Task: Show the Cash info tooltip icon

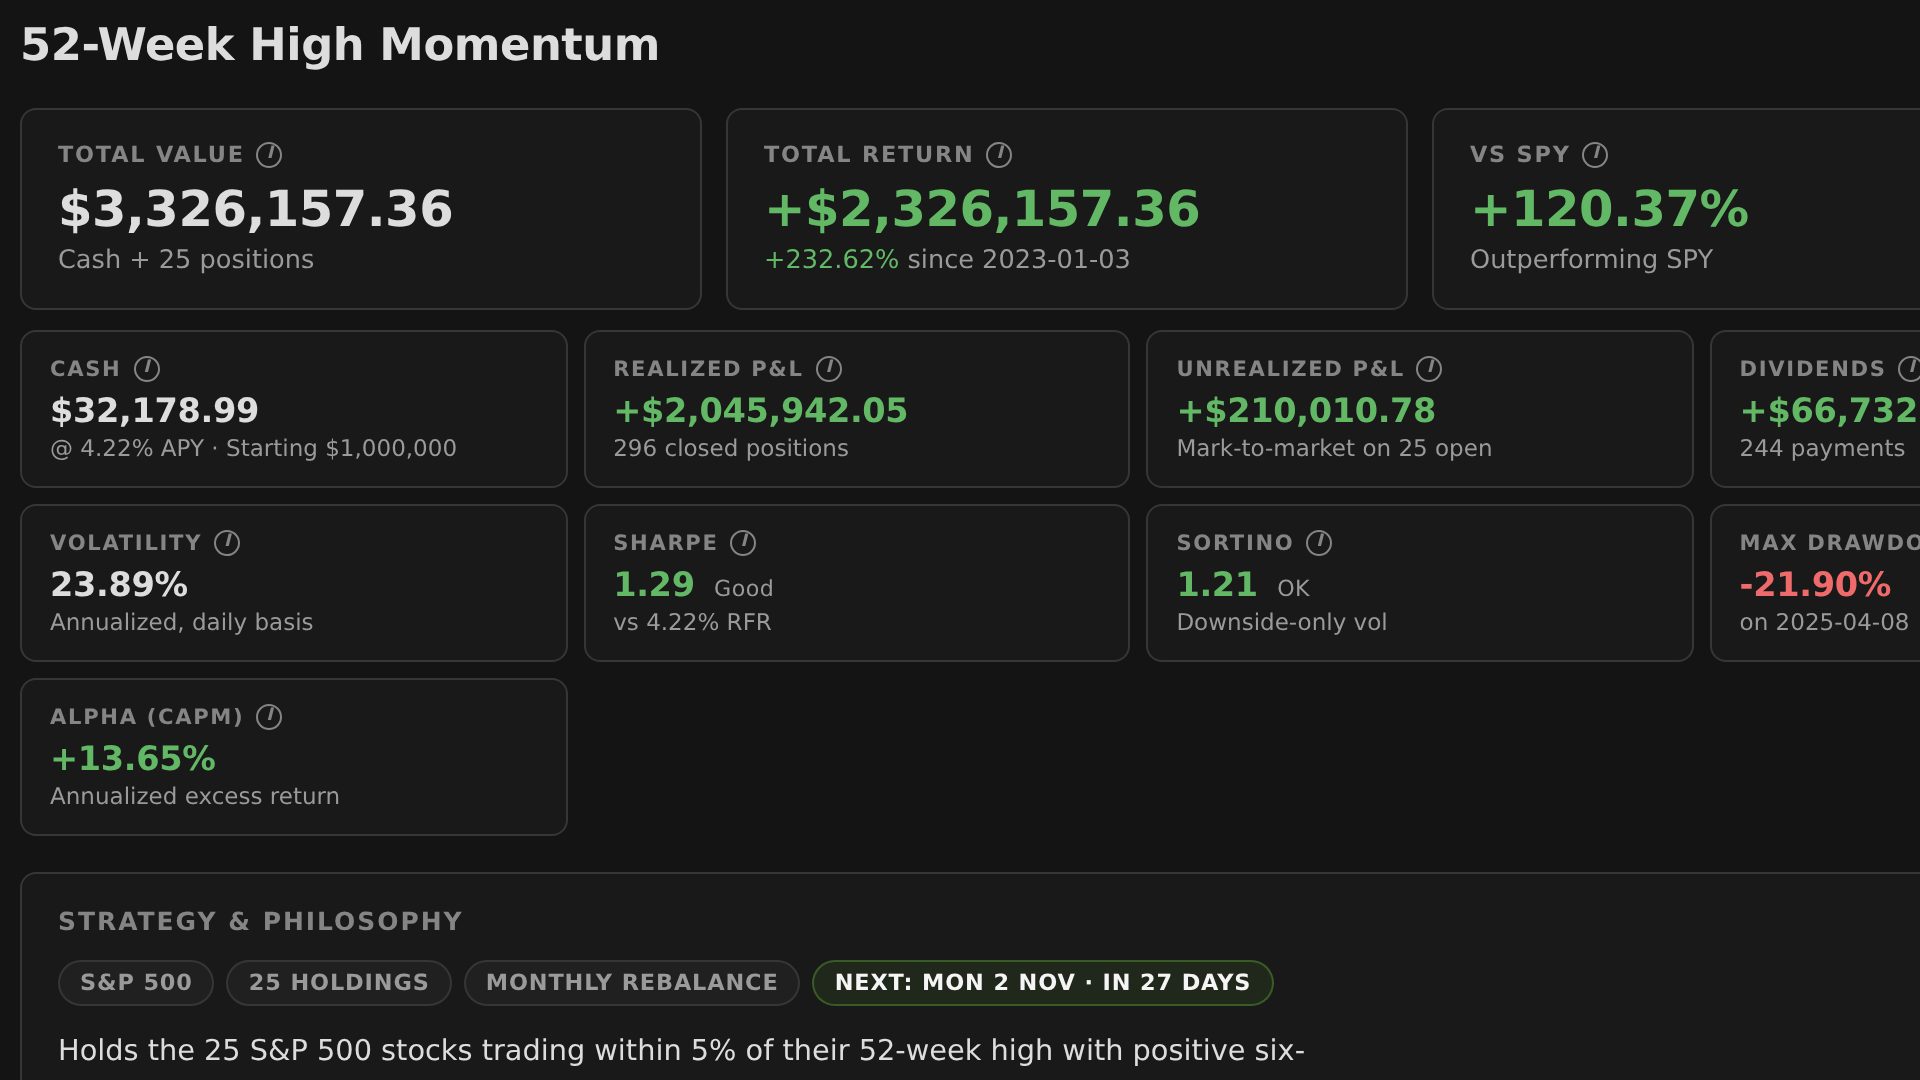Action: (147, 369)
